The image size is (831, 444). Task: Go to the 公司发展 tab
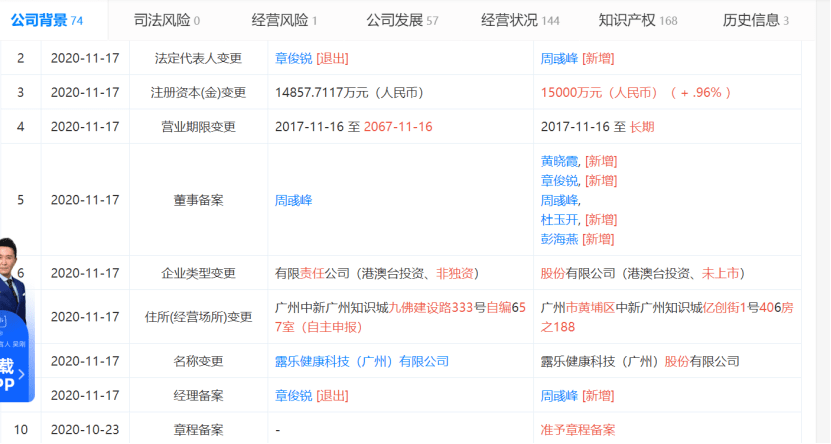pos(402,21)
